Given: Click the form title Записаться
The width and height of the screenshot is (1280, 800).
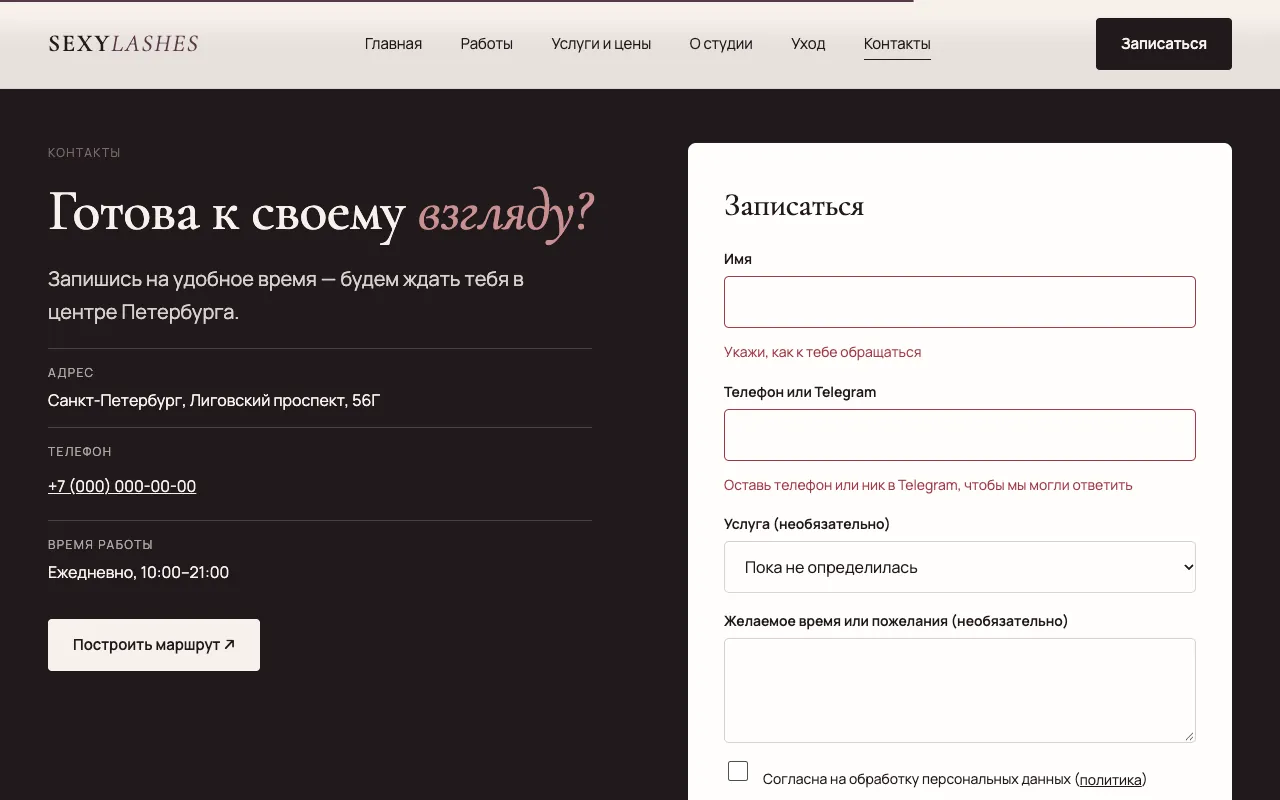Looking at the screenshot, I should point(794,205).
